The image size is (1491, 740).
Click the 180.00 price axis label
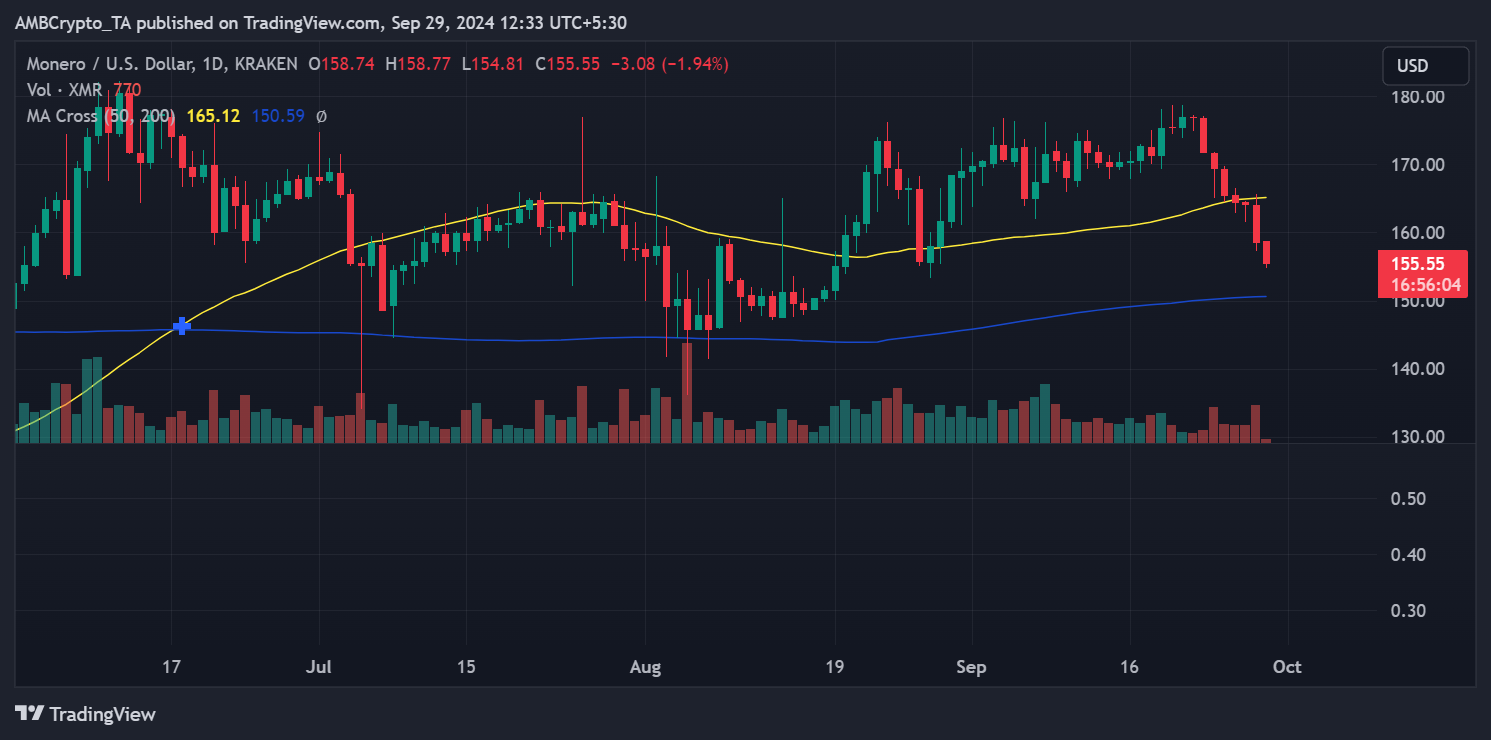tap(1420, 97)
